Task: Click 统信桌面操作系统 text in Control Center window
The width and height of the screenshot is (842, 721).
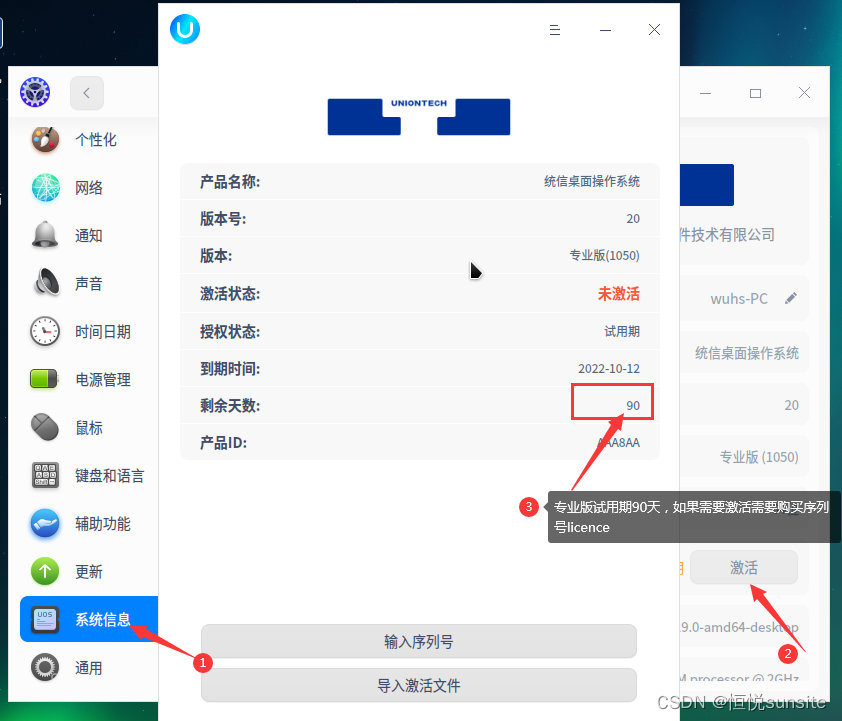Action: (x=747, y=353)
